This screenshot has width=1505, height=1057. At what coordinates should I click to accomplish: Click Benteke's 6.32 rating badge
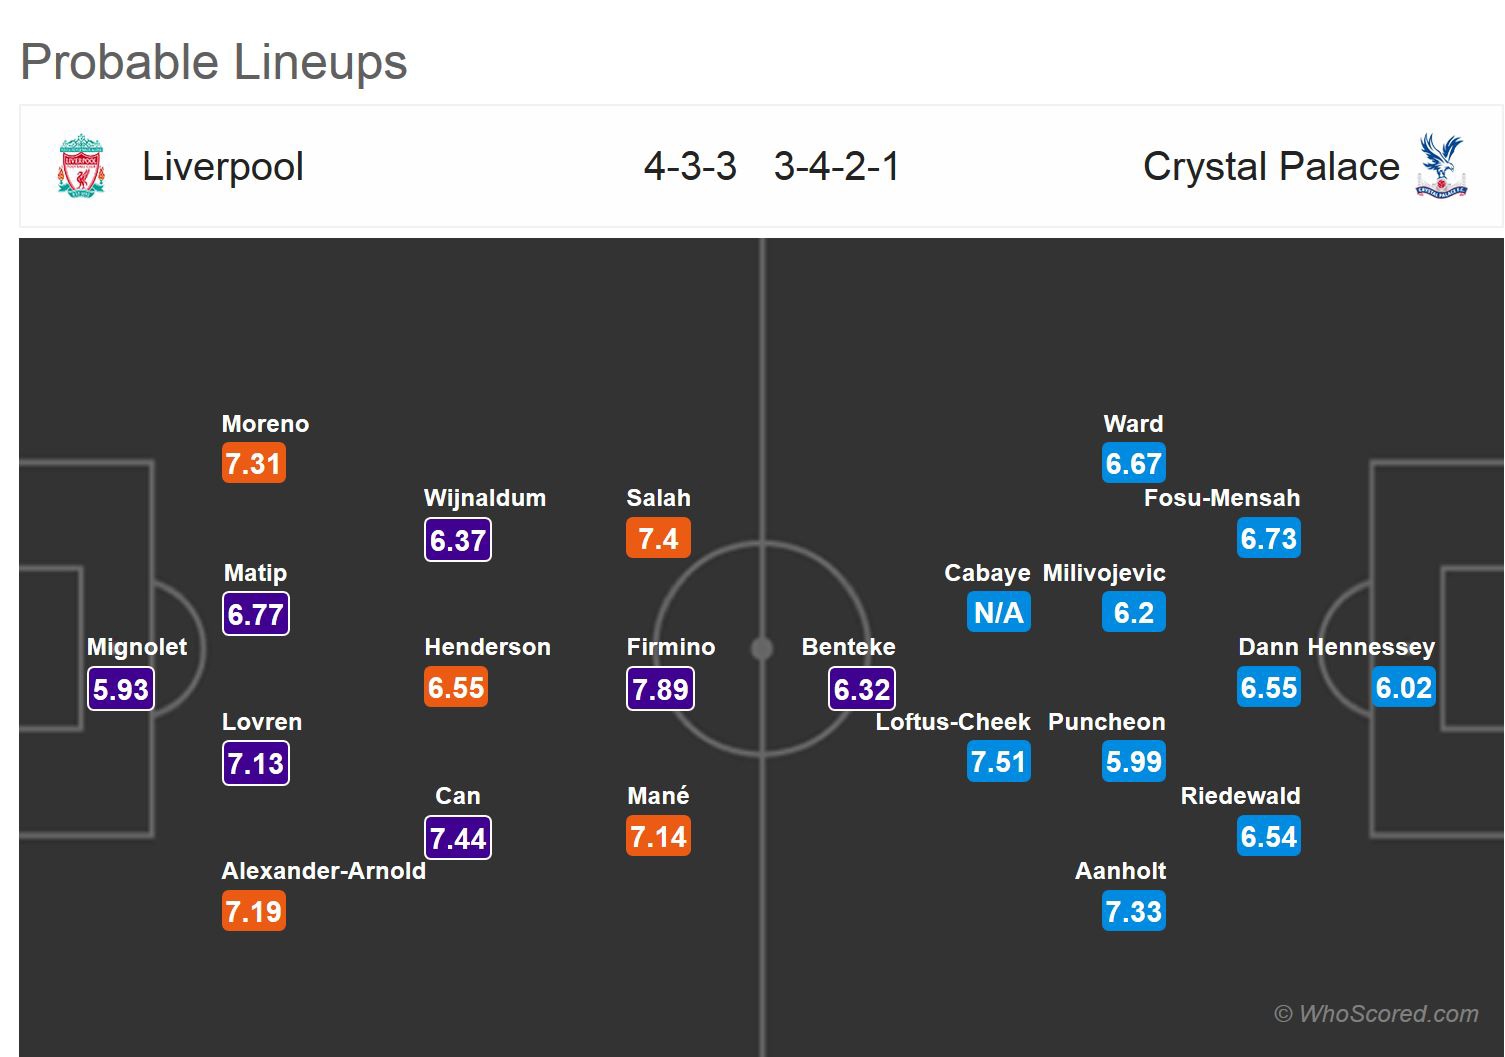tap(861, 689)
